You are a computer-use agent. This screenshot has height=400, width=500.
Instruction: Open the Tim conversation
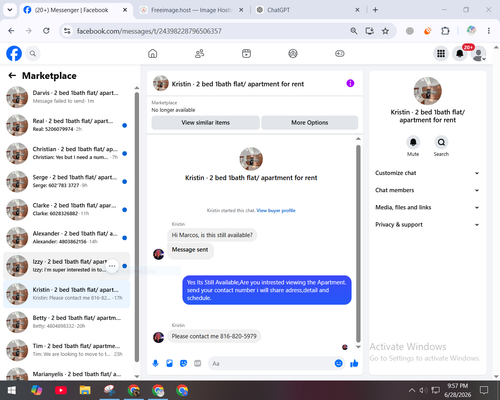click(x=67, y=350)
